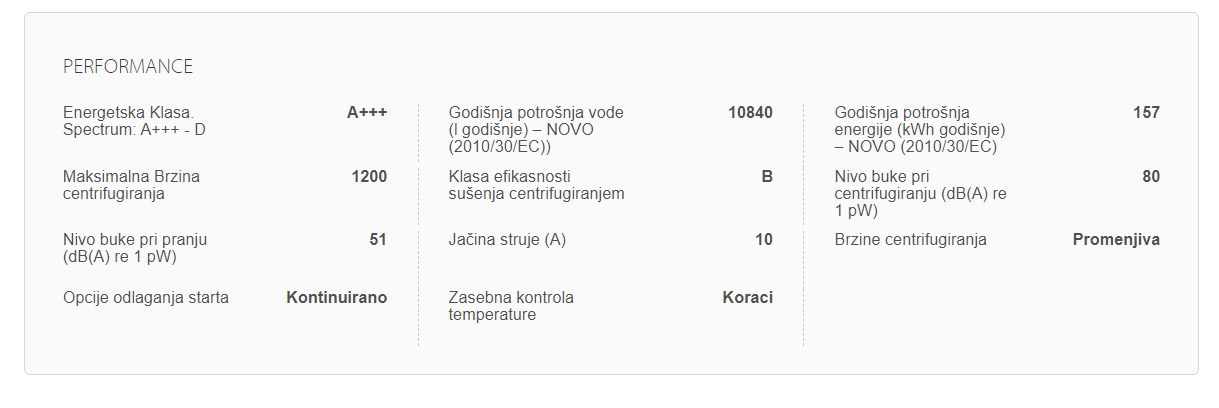Click the 157 energy consumption value
This screenshot has height=408, width=1219.
(1146, 113)
